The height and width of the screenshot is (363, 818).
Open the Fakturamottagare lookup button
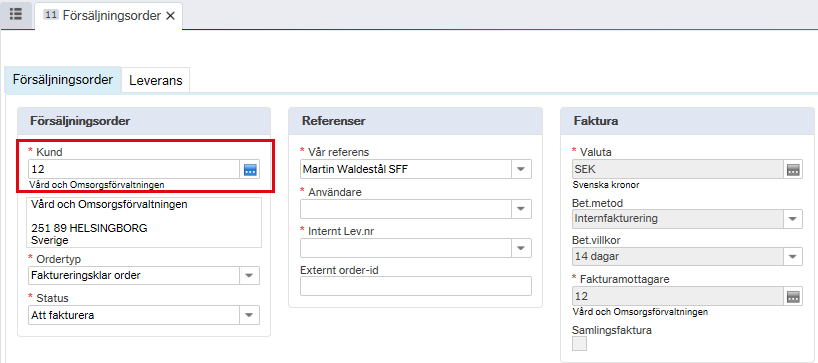(793, 296)
